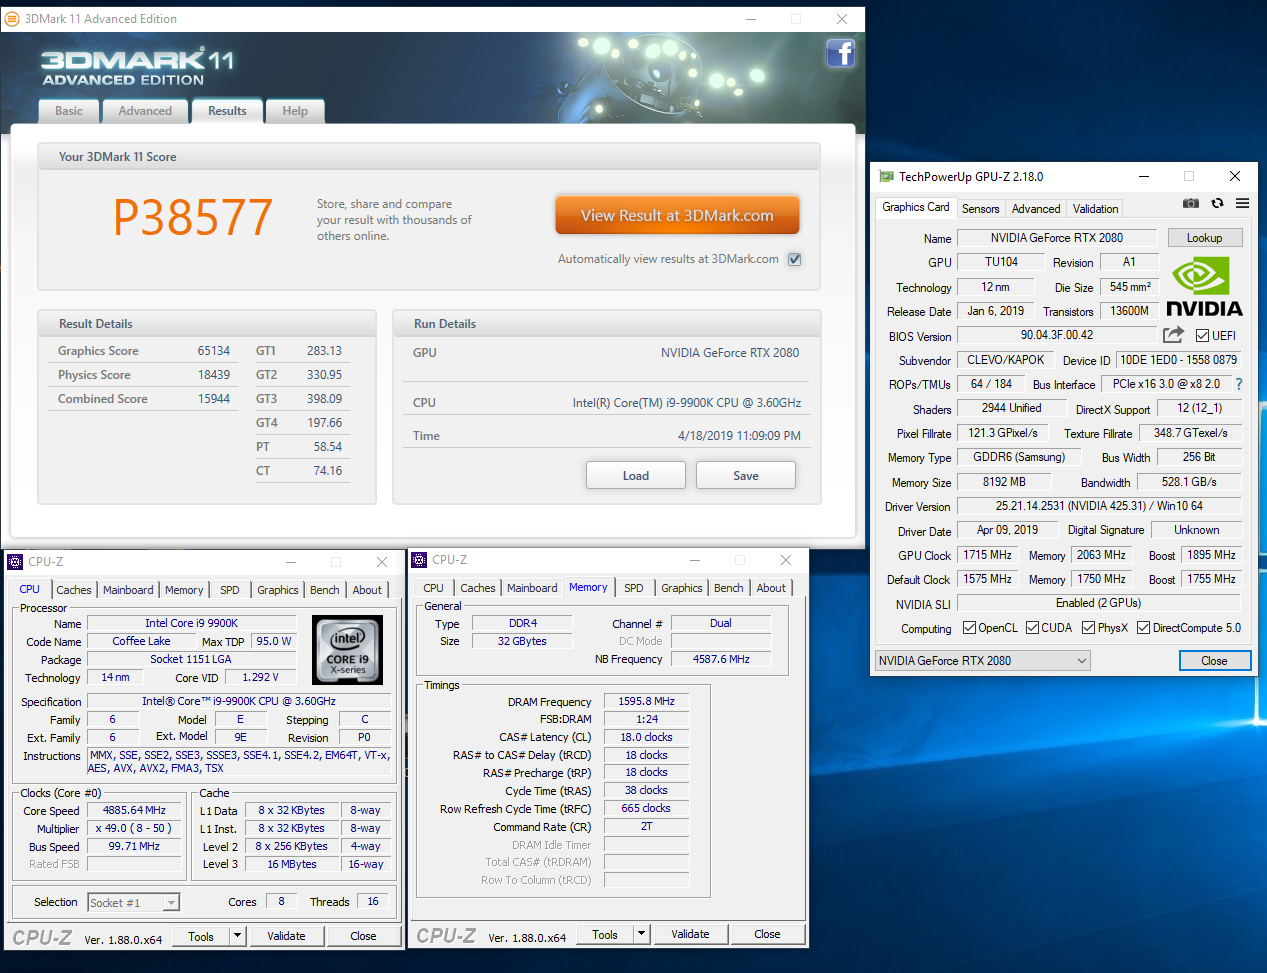Viewport: 1267px width, 973px height.
Task: Click the GPU Name field in GPU-Z
Action: (1057, 238)
